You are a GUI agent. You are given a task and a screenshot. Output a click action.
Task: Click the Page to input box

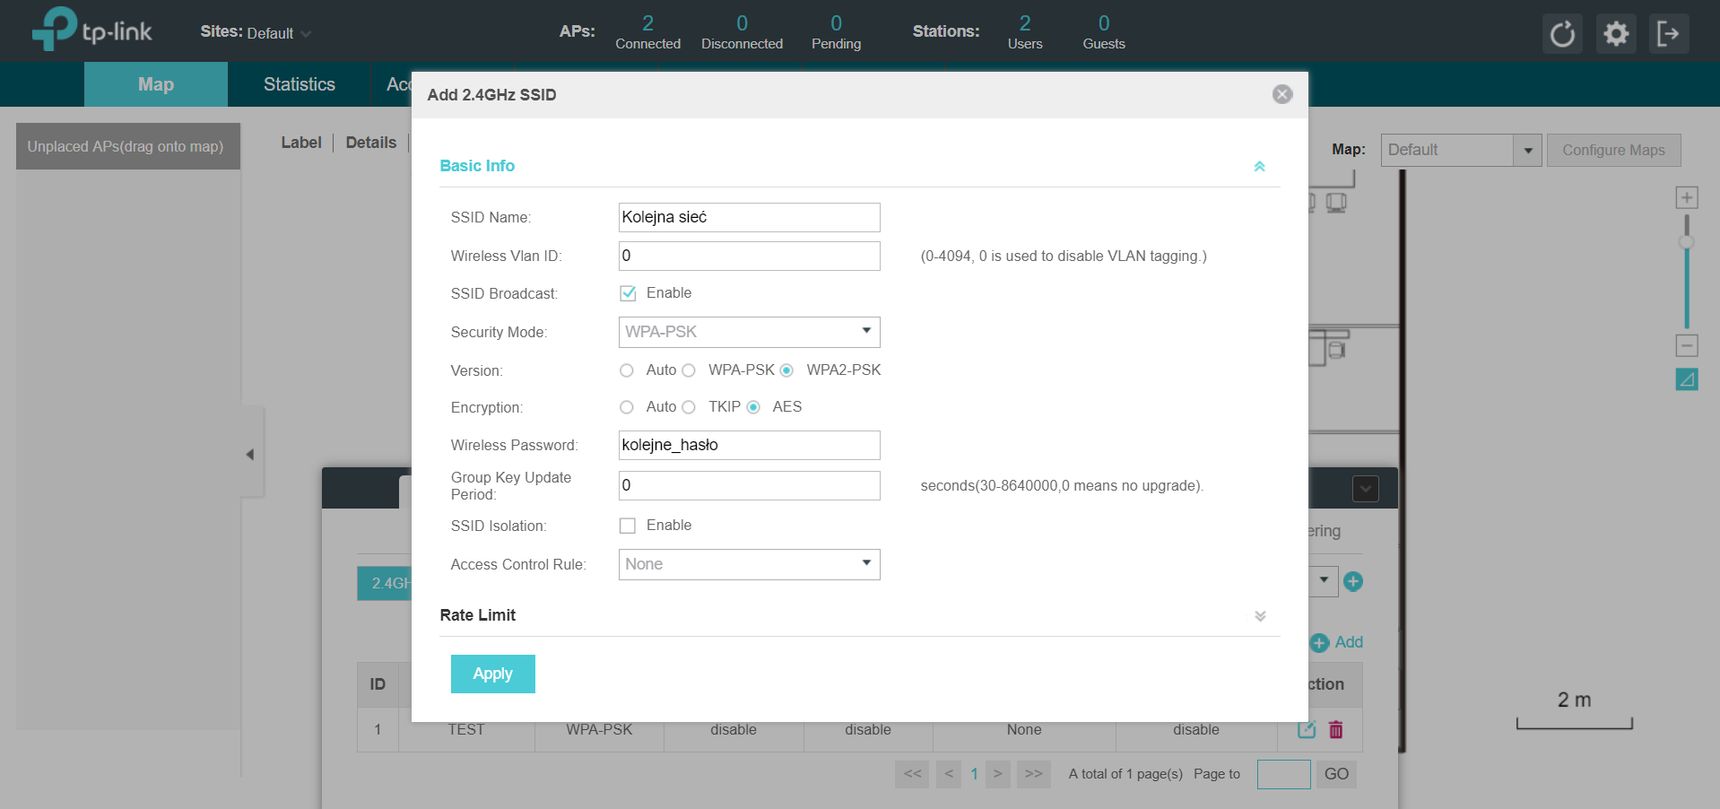point(1283,774)
